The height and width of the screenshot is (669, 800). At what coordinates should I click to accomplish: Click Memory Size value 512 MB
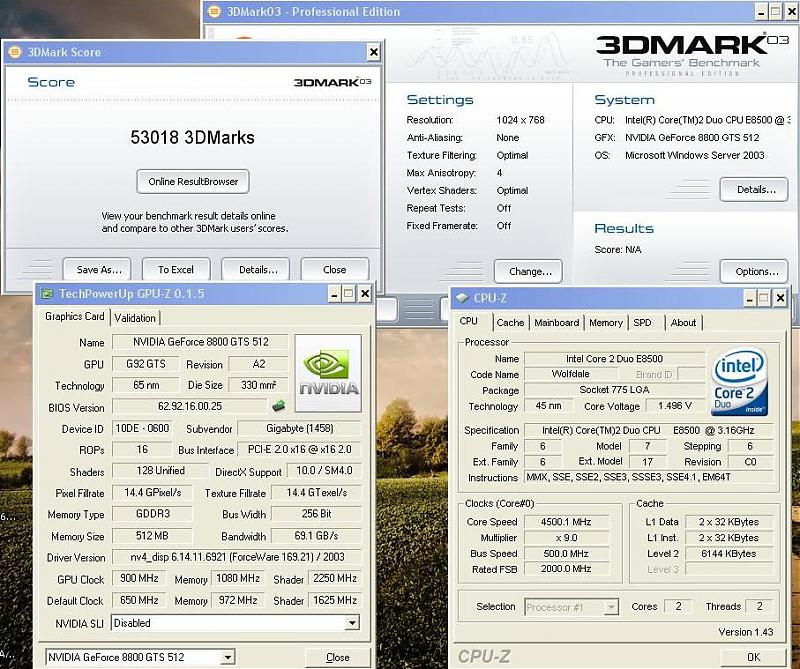(x=152, y=536)
